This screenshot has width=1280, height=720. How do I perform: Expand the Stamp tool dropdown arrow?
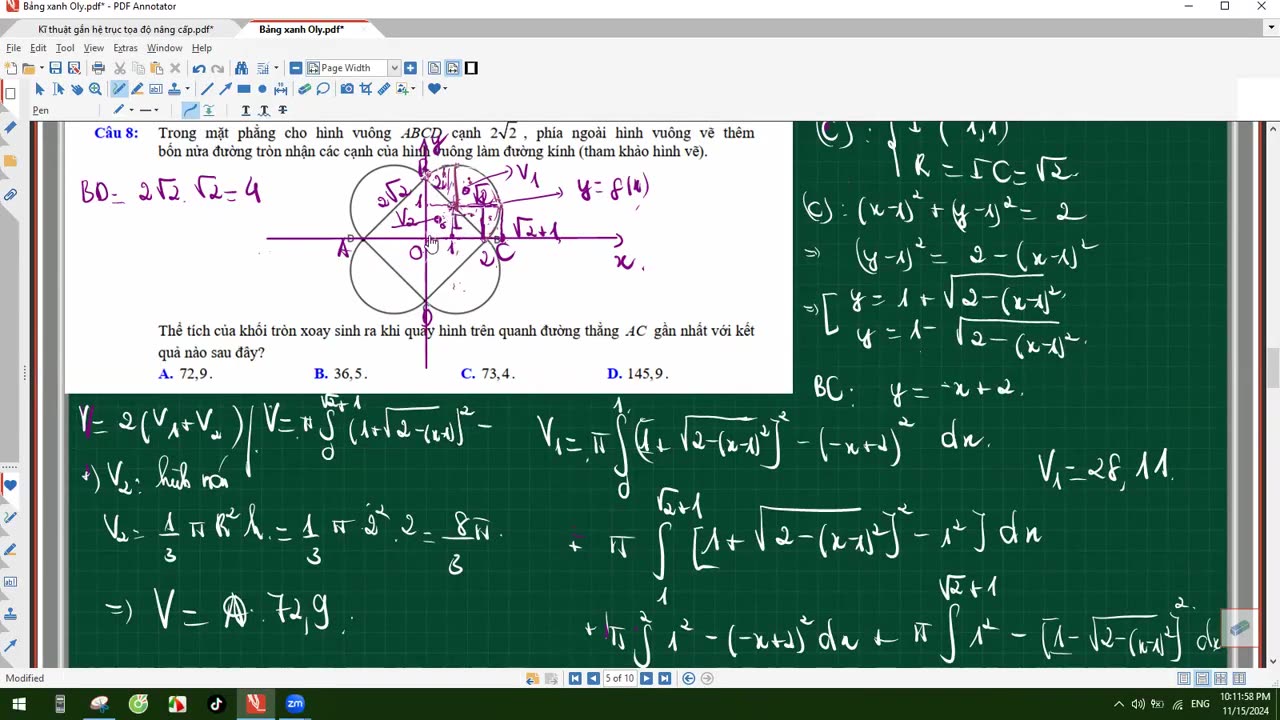tap(187, 89)
